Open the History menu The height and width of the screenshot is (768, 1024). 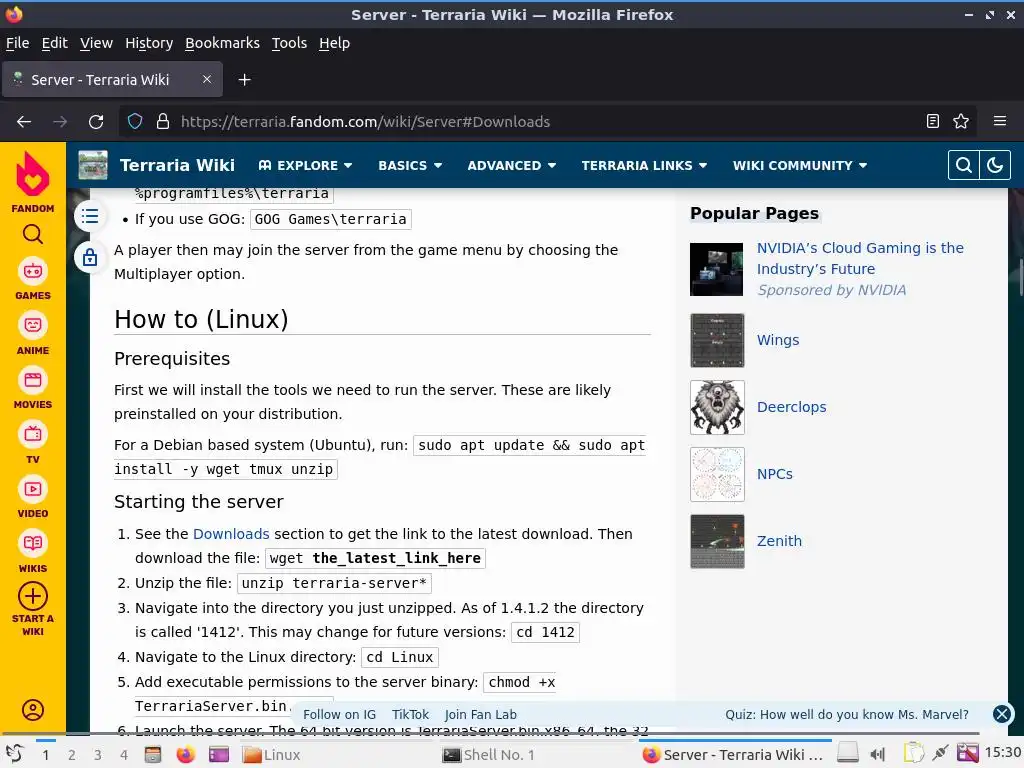(149, 43)
